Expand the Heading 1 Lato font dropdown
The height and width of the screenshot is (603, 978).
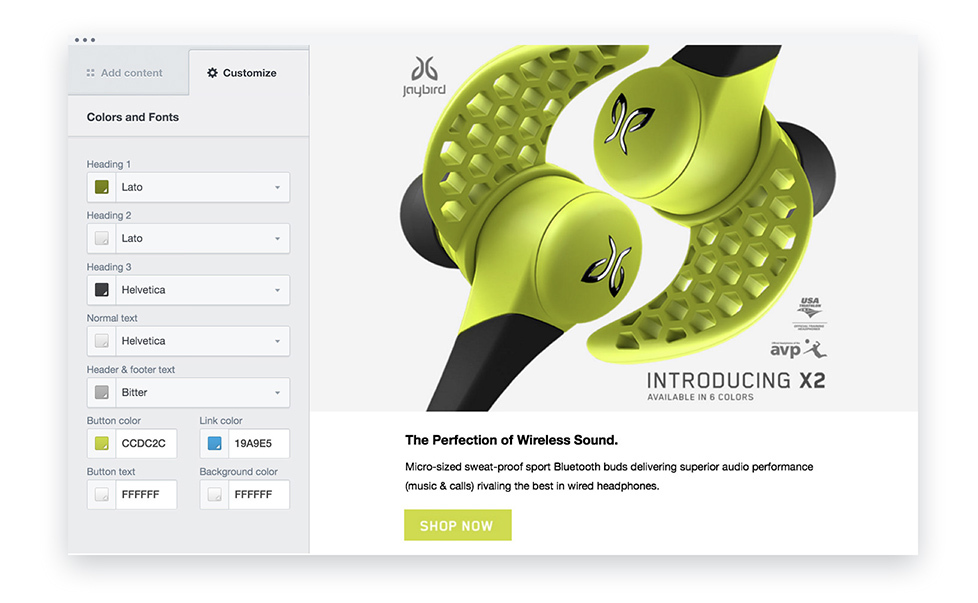click(x=203, y=187)
